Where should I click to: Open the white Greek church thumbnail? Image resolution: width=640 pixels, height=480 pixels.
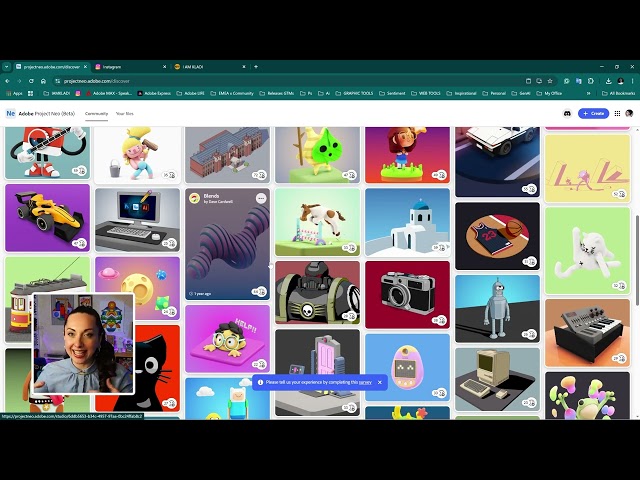(407, 222)
